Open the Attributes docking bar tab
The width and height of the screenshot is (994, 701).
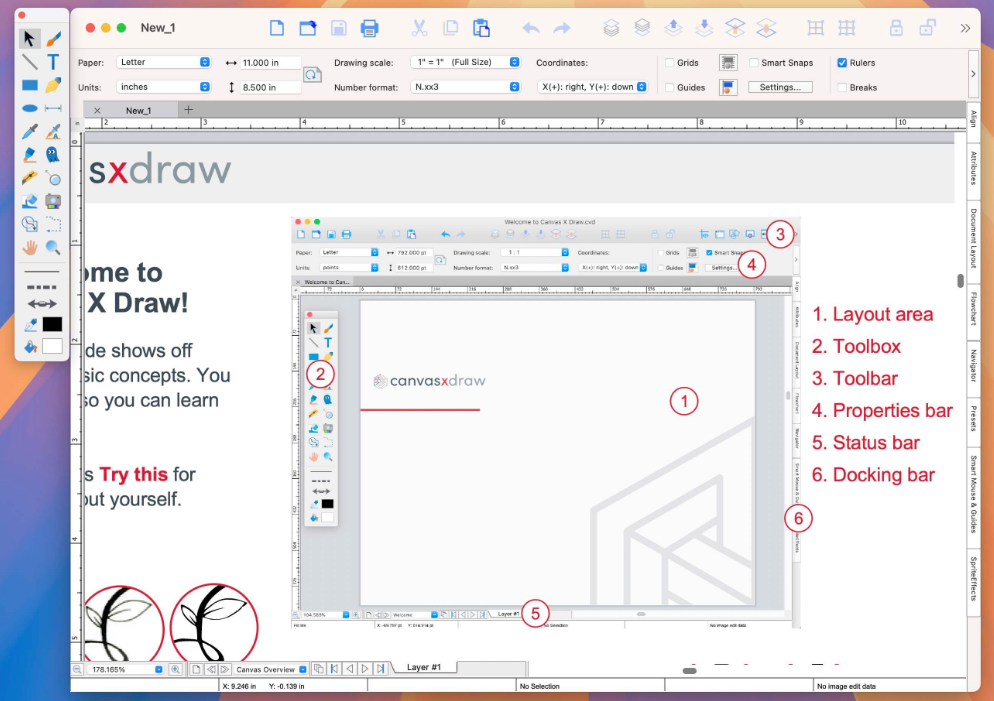[x=974, y=168]
